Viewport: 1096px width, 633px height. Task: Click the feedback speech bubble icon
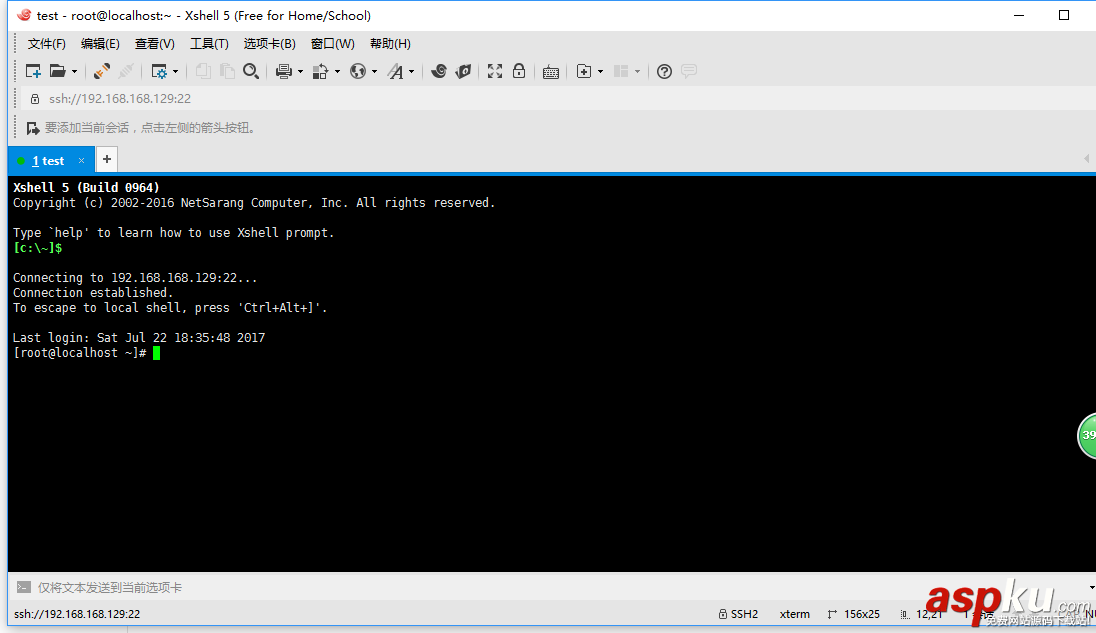(688, 71)
